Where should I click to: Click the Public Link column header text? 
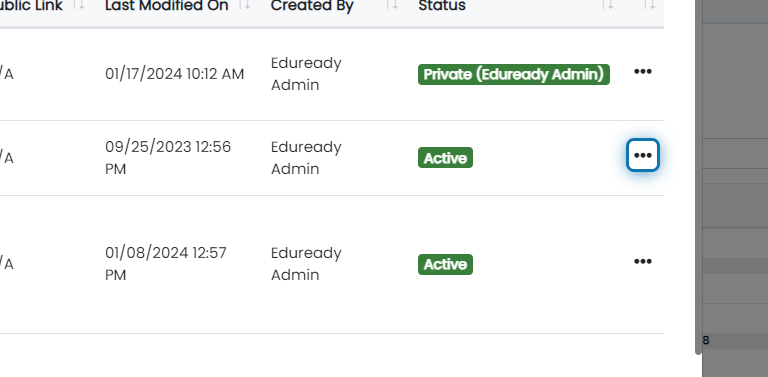[x=31, y=6]
